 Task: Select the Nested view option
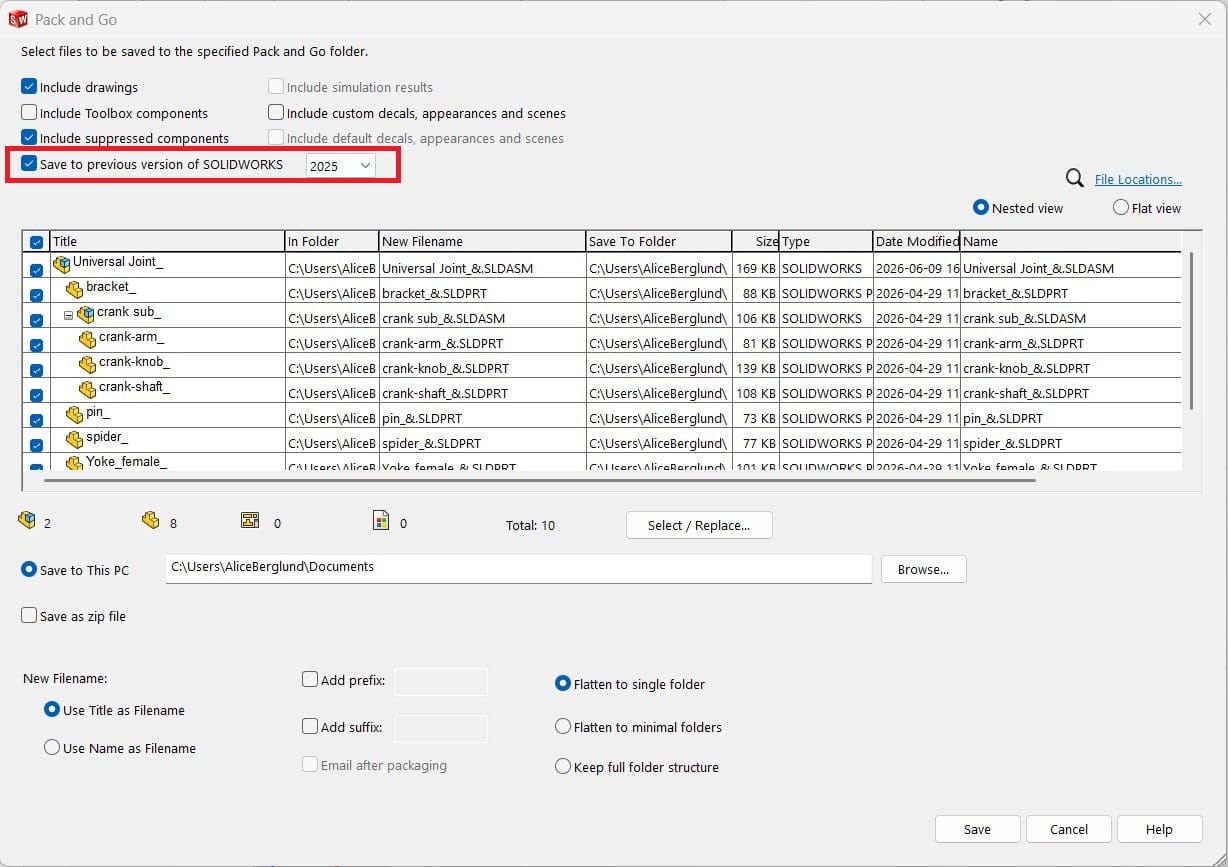pos(981,207)
